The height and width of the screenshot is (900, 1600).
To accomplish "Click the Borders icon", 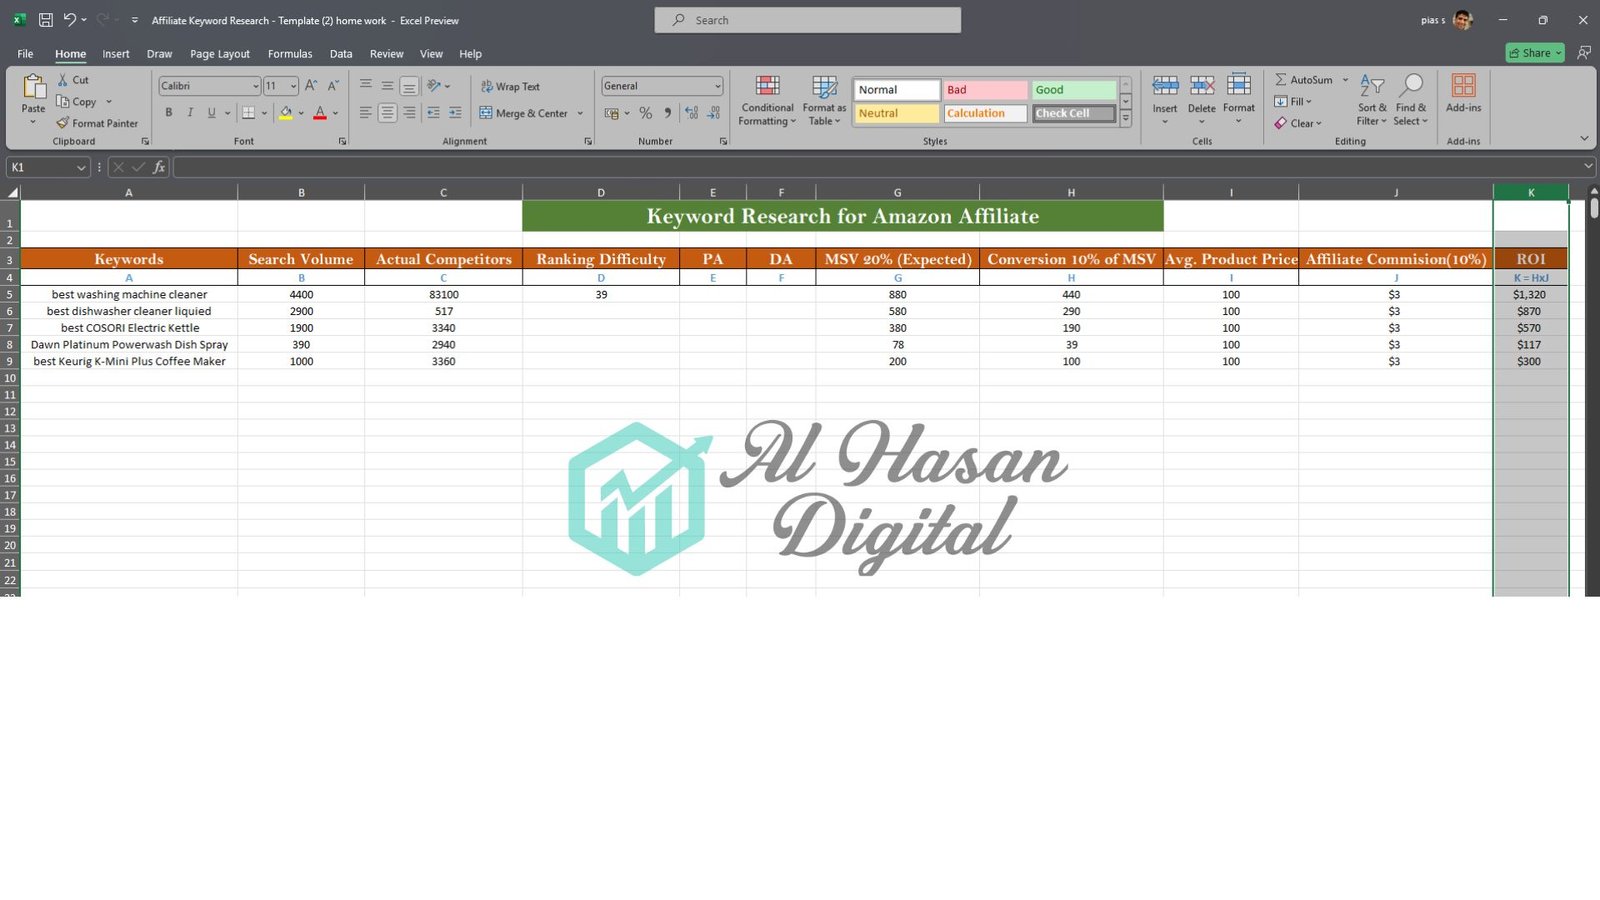I will [x=249, y=113].
